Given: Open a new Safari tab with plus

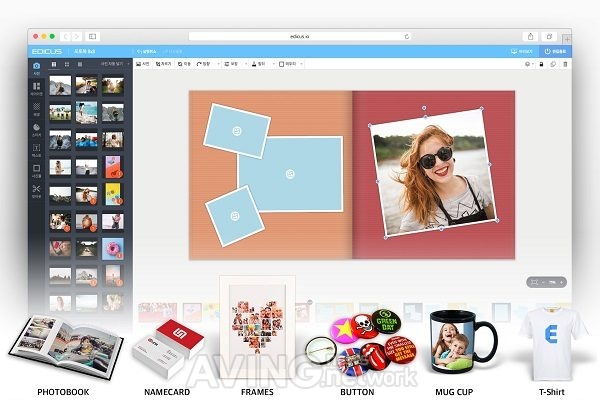Looking at the screenshot, I should tap(567, 39).
